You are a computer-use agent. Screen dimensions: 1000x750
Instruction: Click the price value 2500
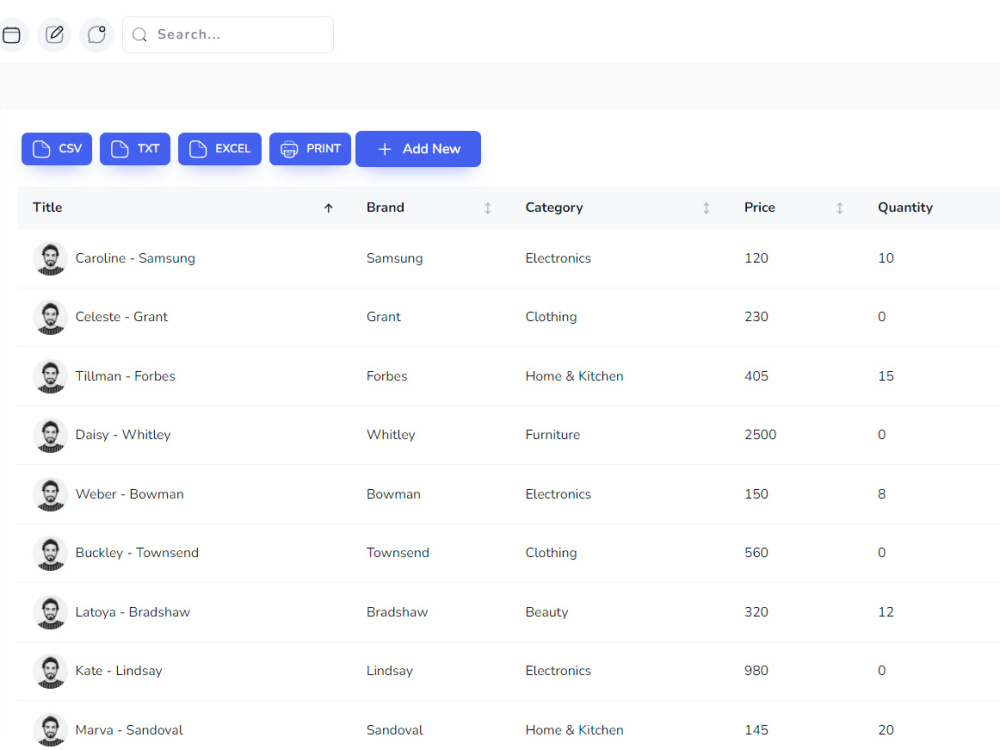pos(760,435)
